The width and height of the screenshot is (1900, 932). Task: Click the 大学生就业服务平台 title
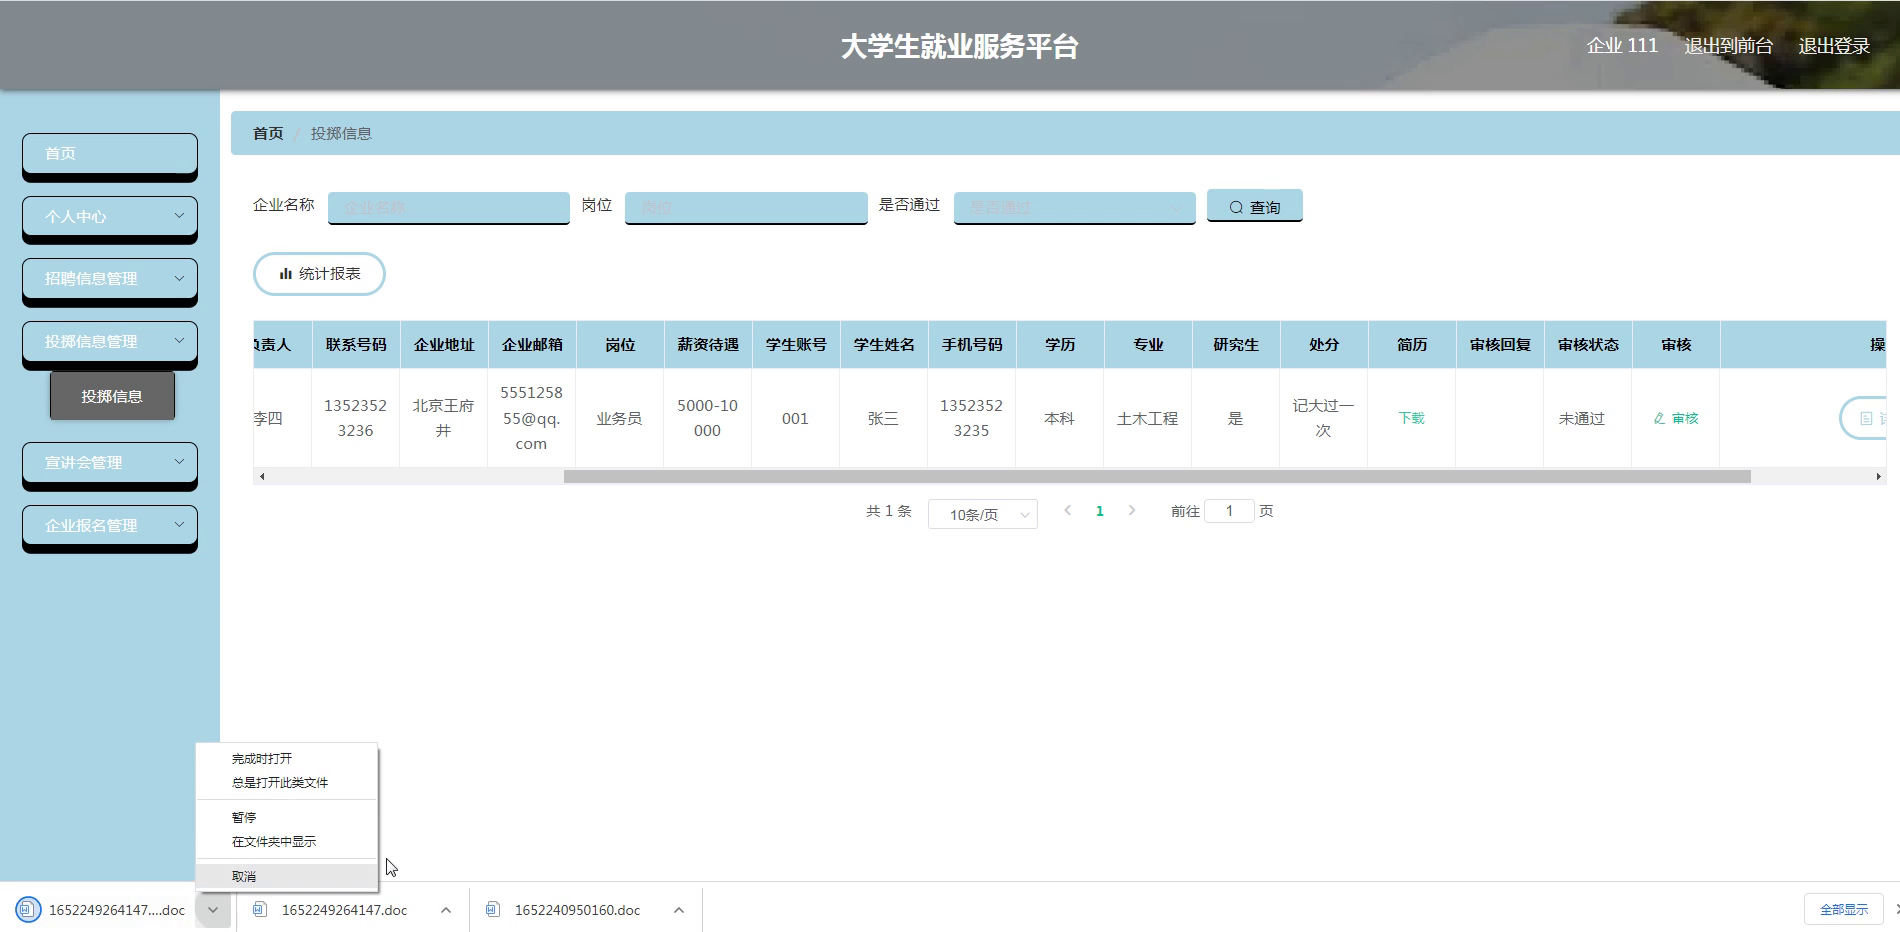[x=959, y=46]
